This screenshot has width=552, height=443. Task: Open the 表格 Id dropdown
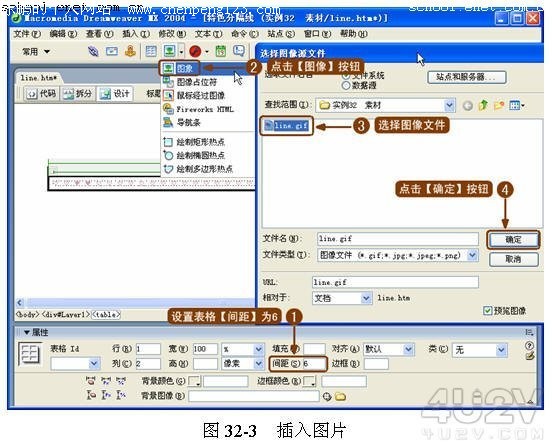coord(94,363)
